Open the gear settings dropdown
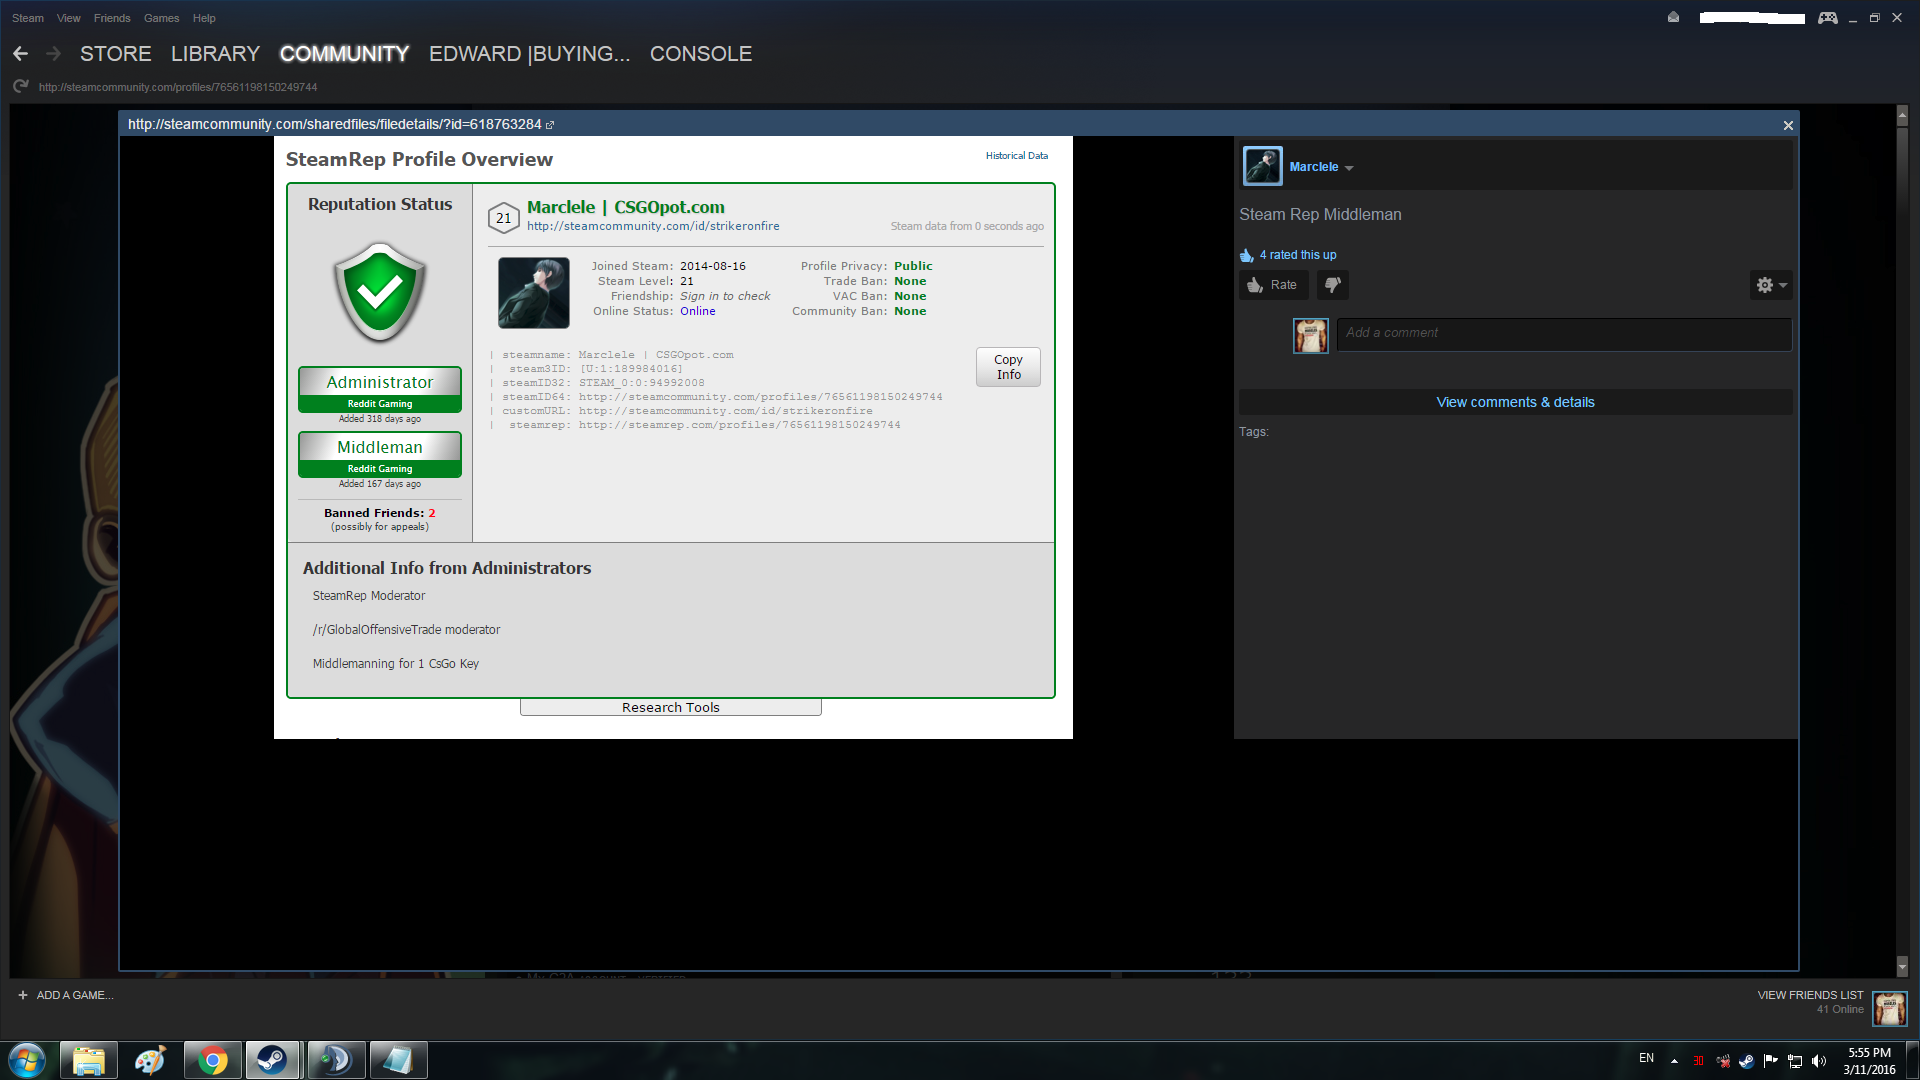Image resolution: width=1920 pixels, height=1080 pixels. pyautogui.click(x=1770, y=285)
